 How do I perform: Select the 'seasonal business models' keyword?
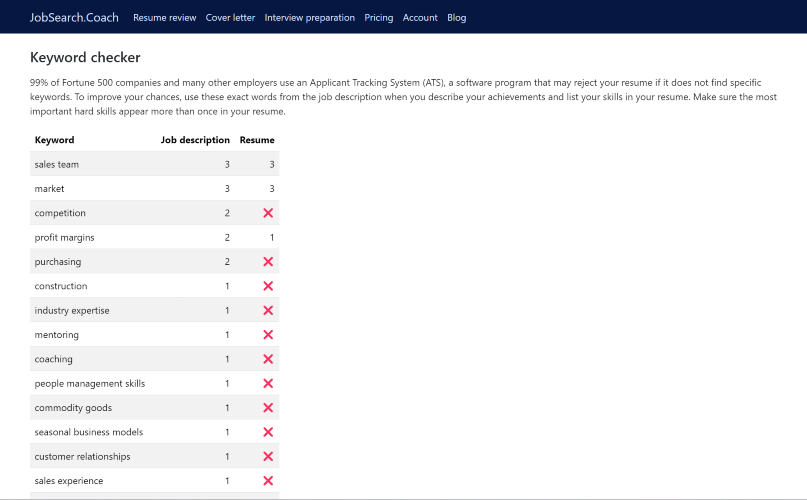point(89,432)
